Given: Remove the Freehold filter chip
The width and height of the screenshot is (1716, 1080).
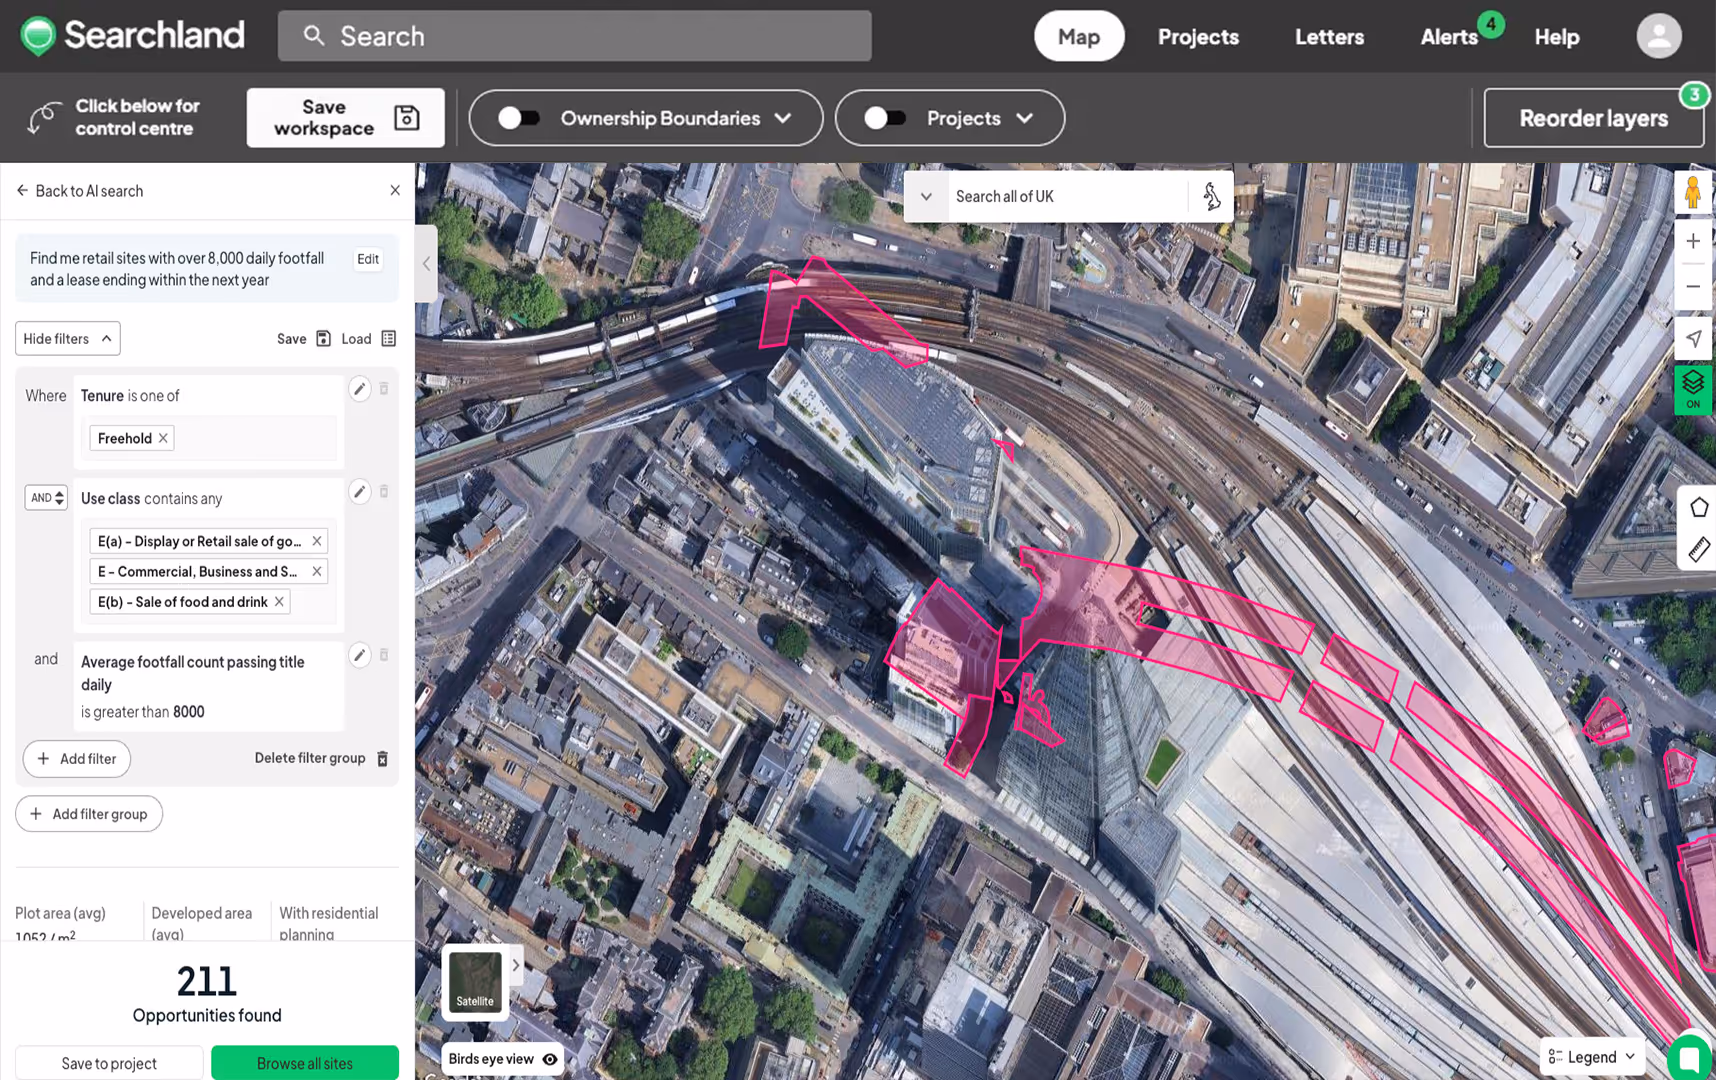Looking at the screenshot, I should click(163, 438).
